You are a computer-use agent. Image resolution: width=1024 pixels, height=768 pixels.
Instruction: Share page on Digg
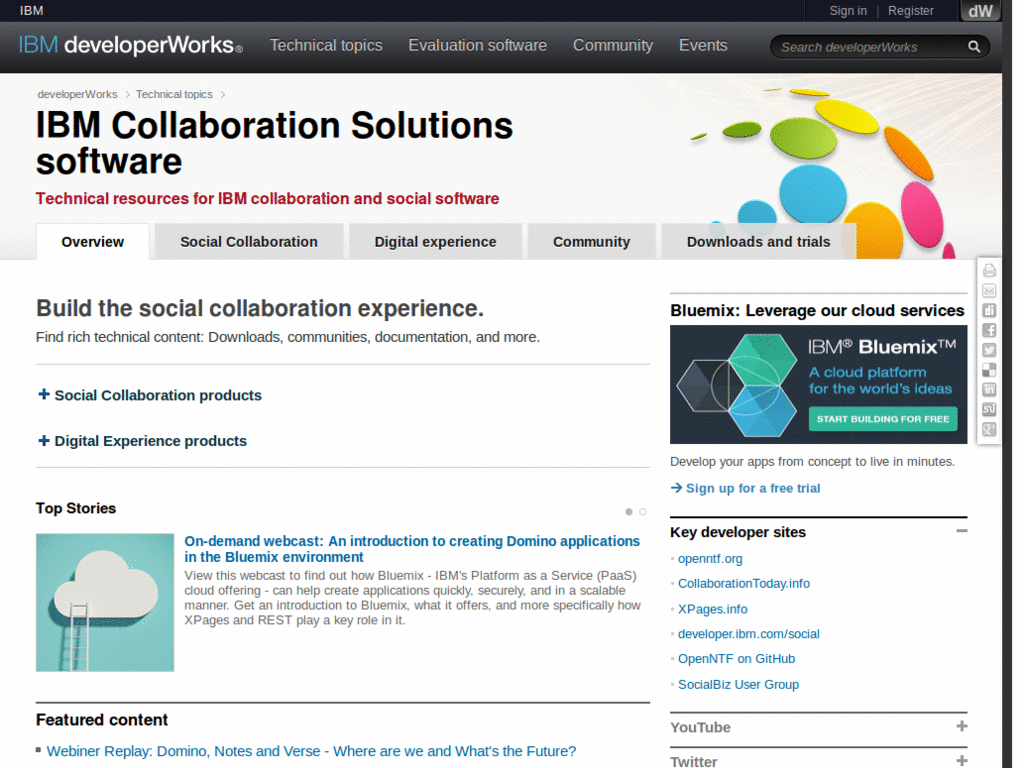coord(989,310)
